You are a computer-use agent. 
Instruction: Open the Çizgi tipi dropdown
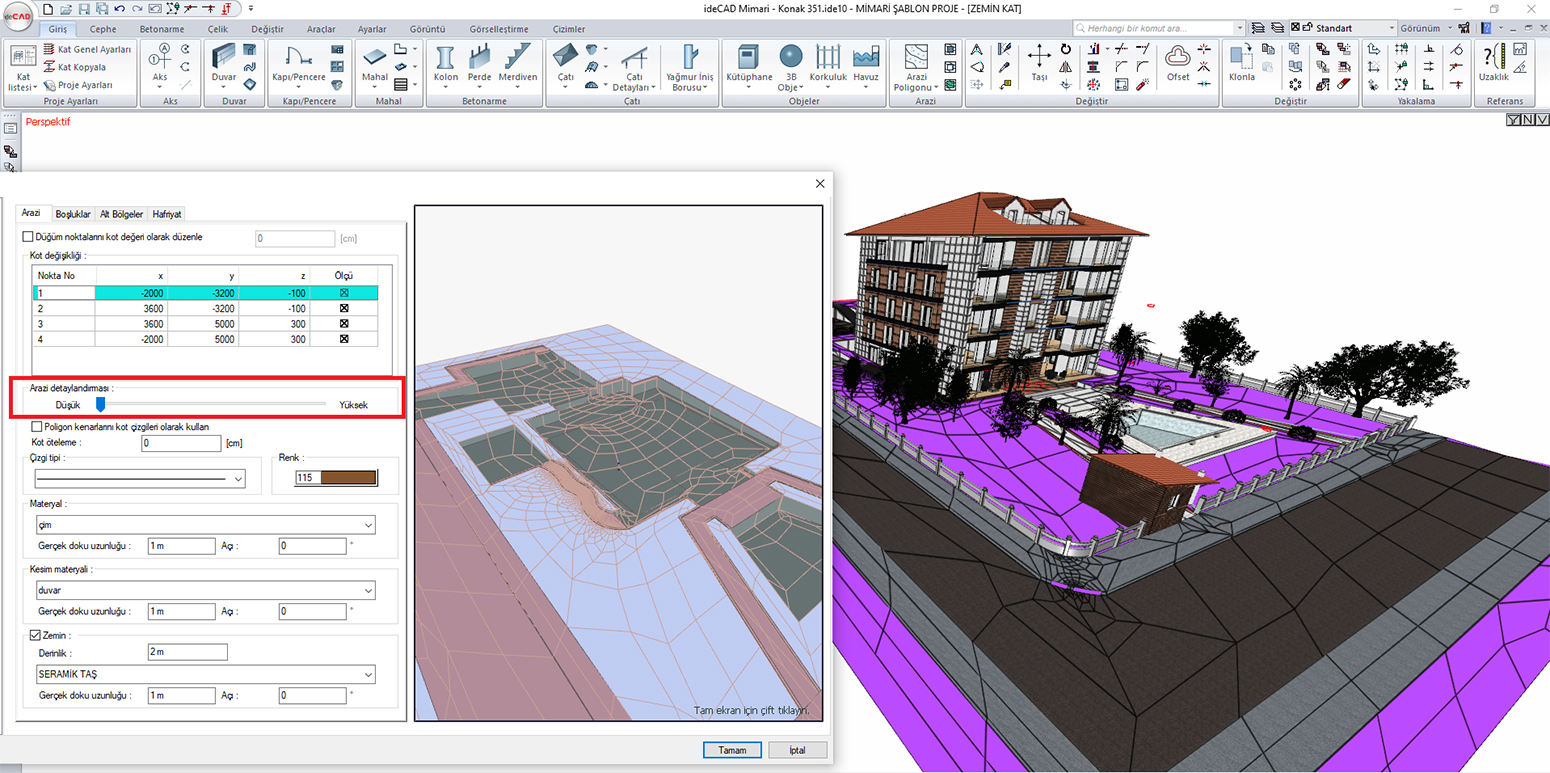pyautogui.click(x=238, y=479)
